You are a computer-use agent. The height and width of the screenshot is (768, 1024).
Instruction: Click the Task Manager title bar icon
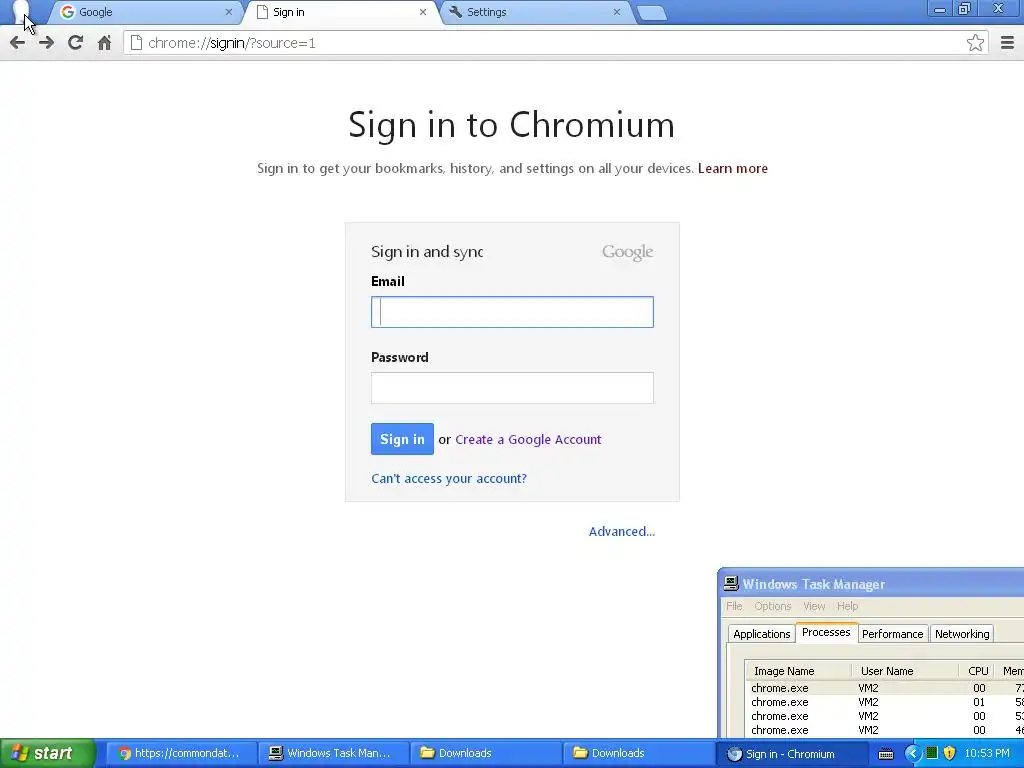[731, 584]
